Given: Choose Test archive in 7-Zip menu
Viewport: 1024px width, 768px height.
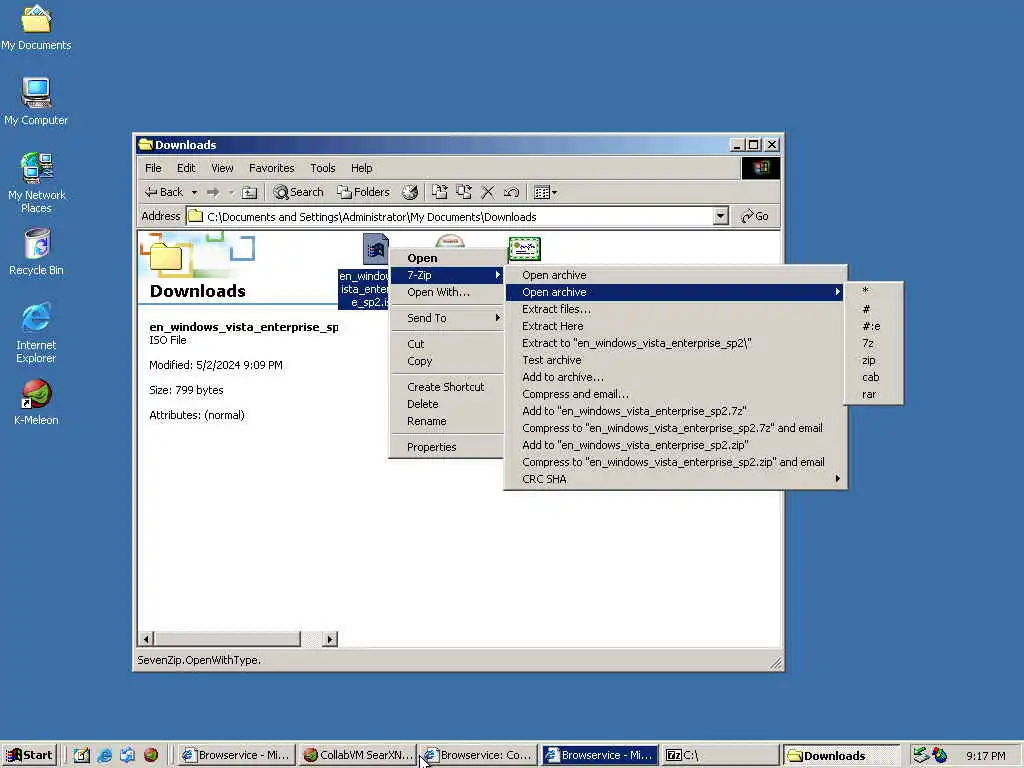Looking at the screenshot, I should (675, 360).
